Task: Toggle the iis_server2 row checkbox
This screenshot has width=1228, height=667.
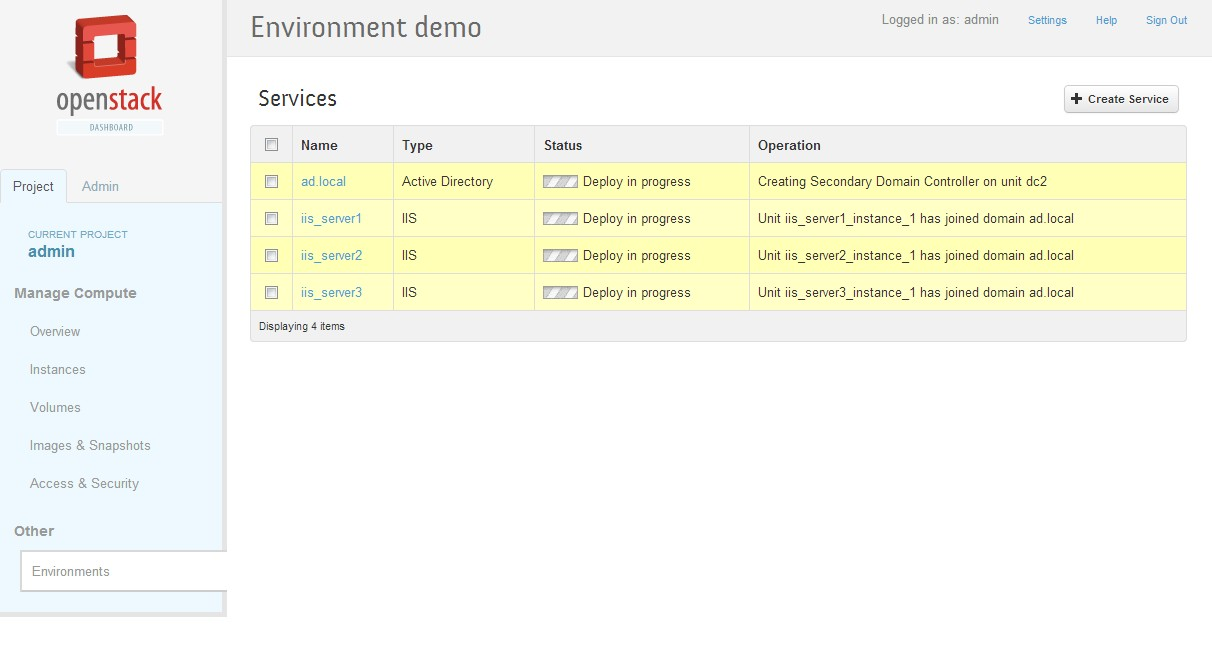Action: (271, 256)
